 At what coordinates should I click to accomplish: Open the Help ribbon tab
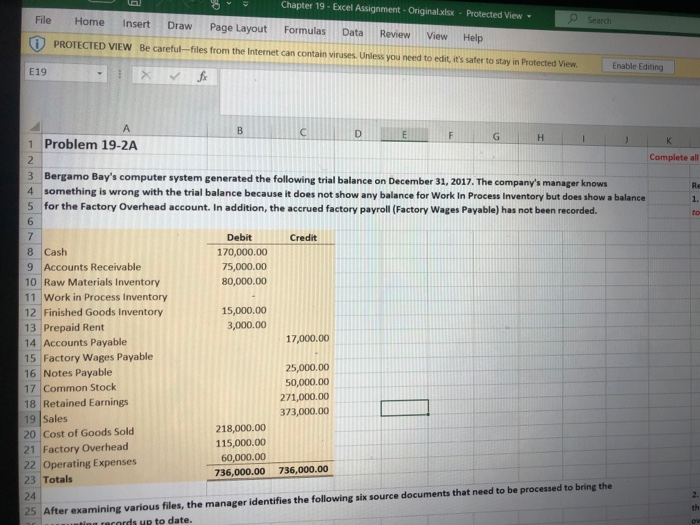pyautogui.click(x=473, y=38)
